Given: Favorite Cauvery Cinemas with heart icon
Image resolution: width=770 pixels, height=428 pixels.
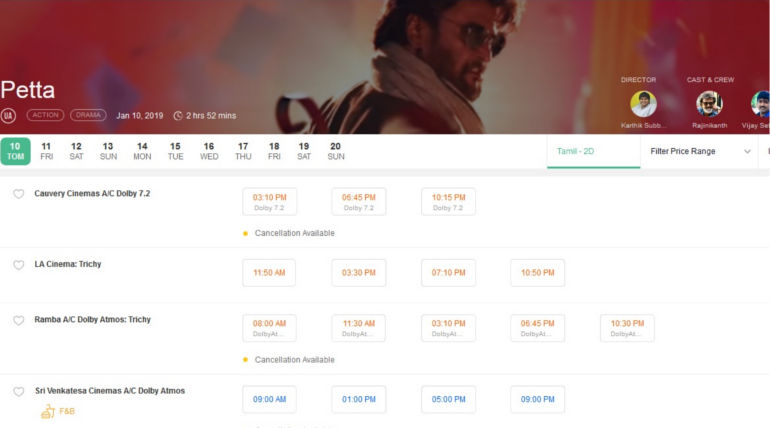Looking at the screenshot, I should tap(18, 194).
